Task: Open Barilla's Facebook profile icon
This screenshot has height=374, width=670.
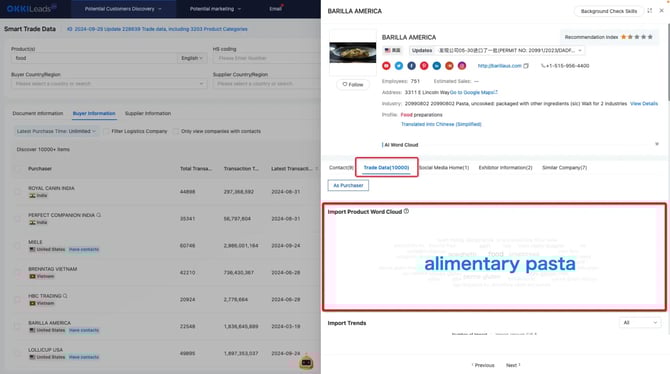Action: [411, 66]
